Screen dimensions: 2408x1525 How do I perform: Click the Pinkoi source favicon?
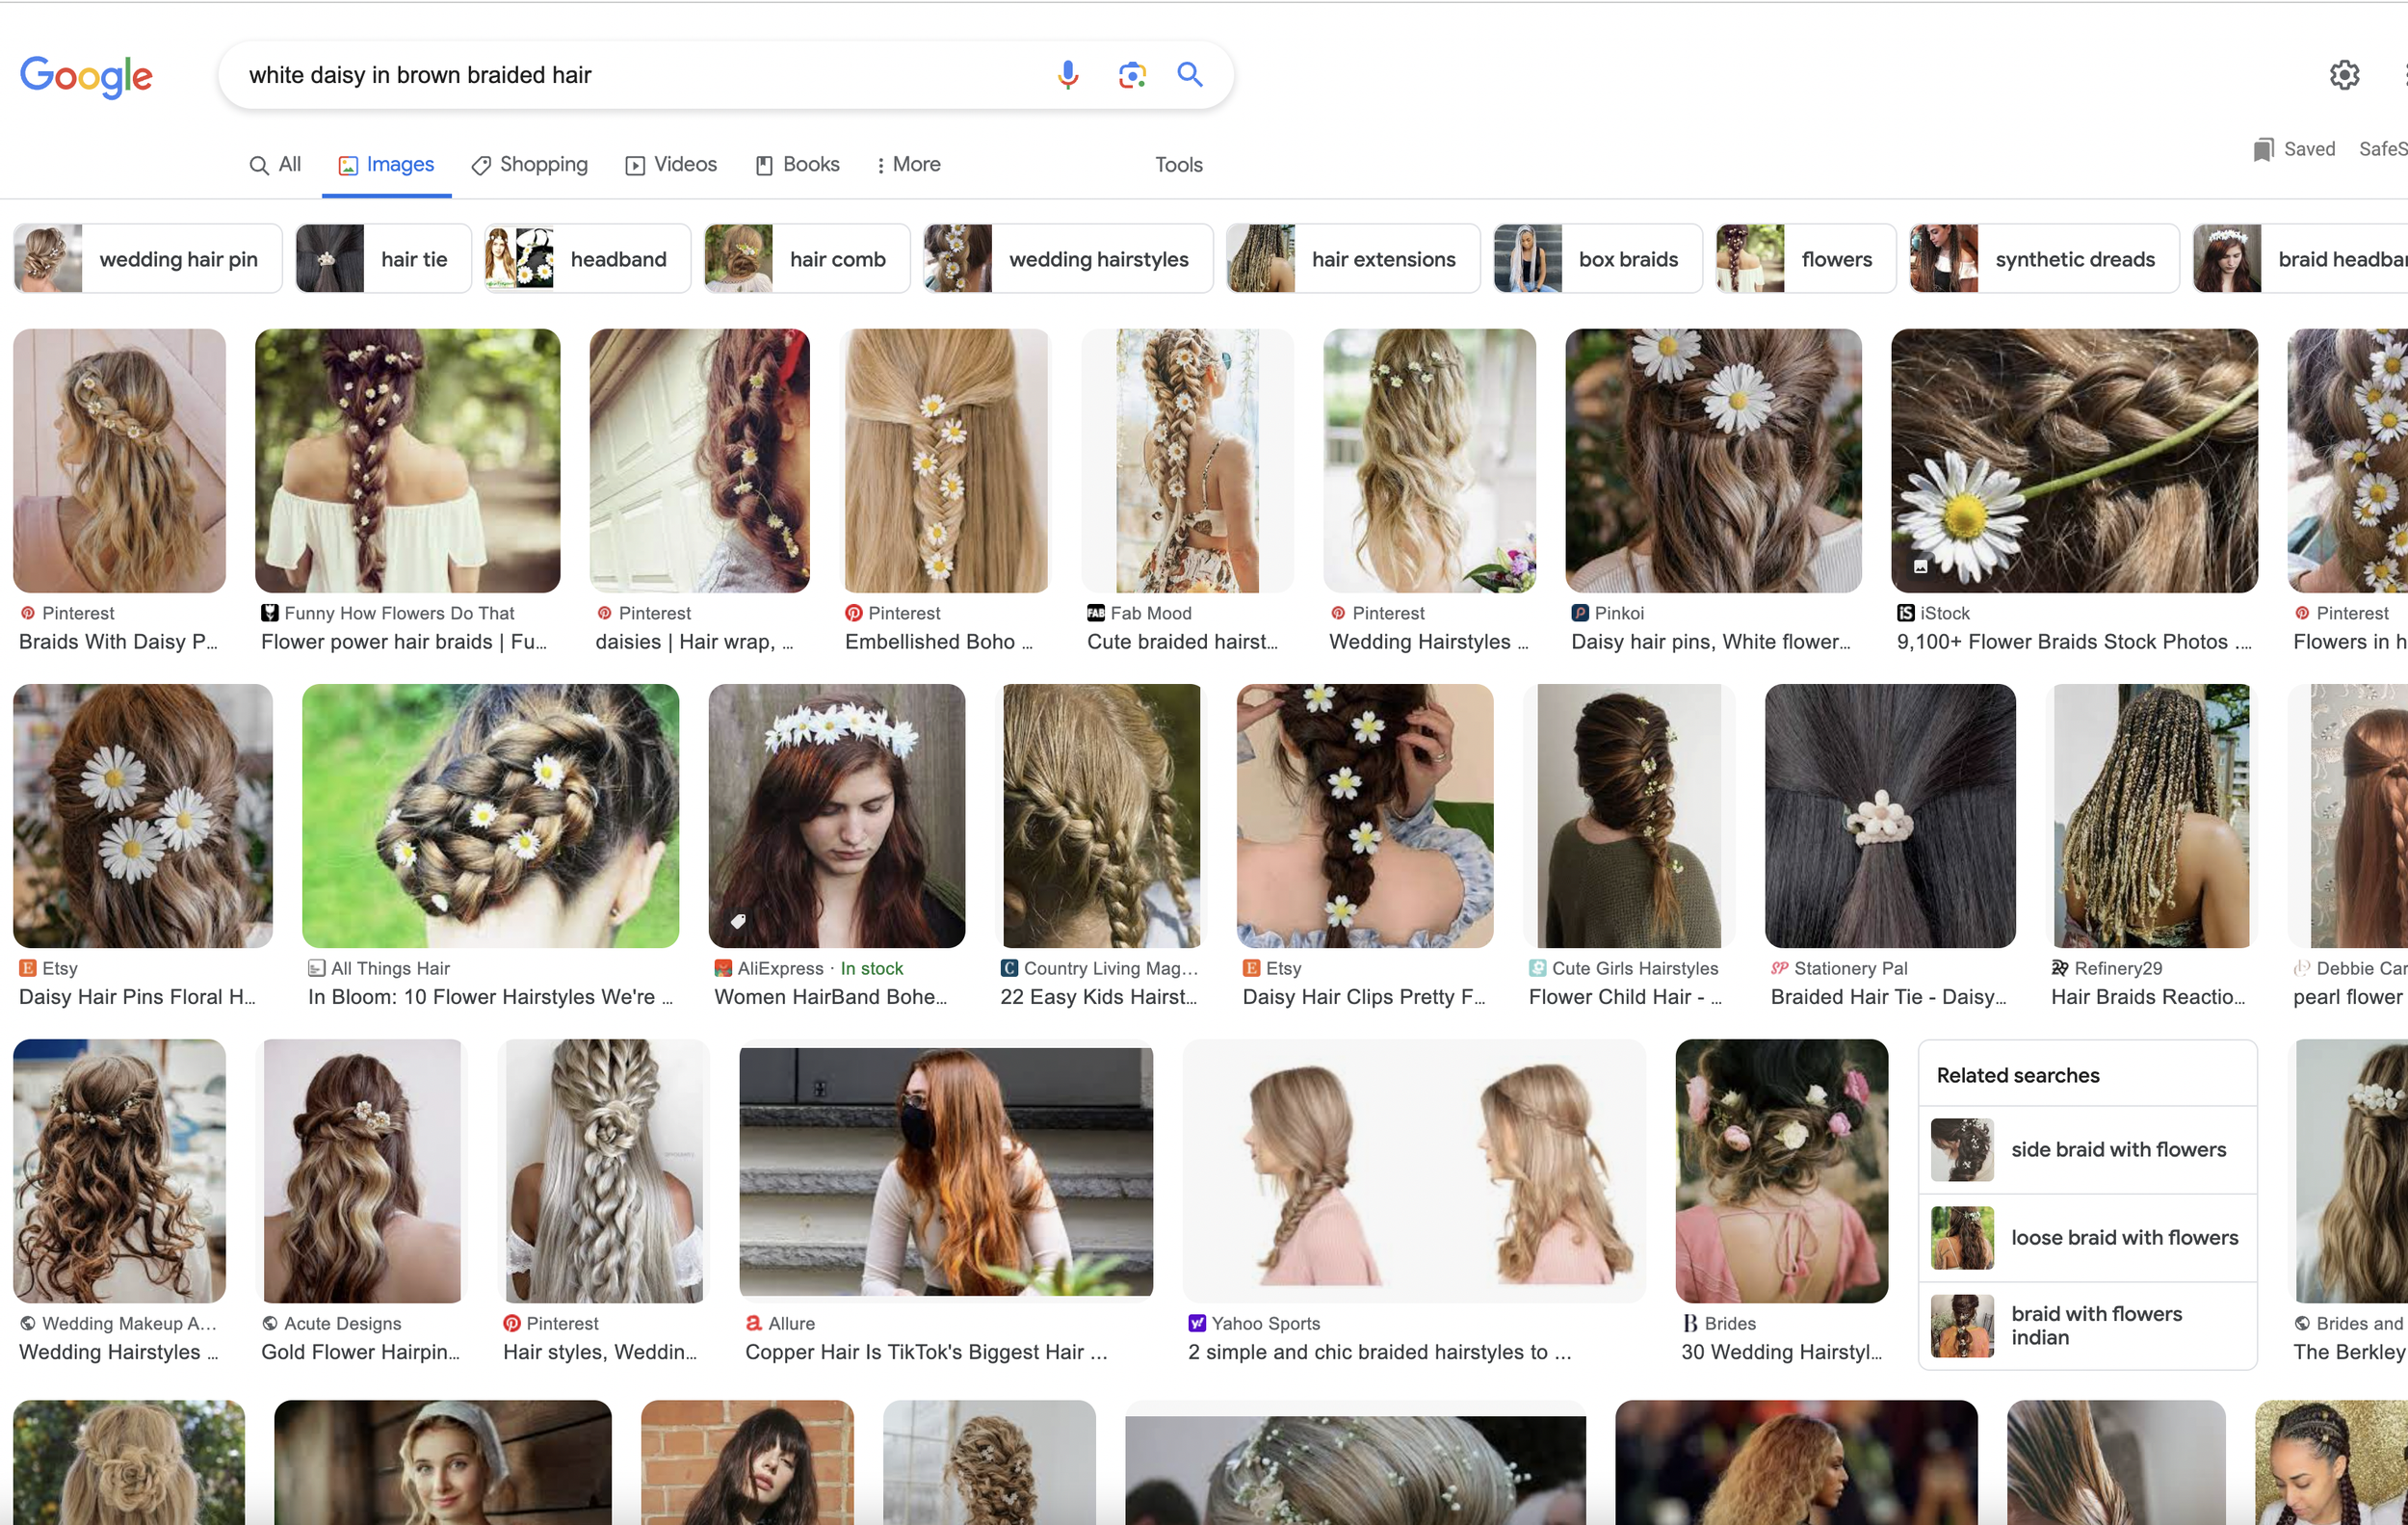[1579, 613]
